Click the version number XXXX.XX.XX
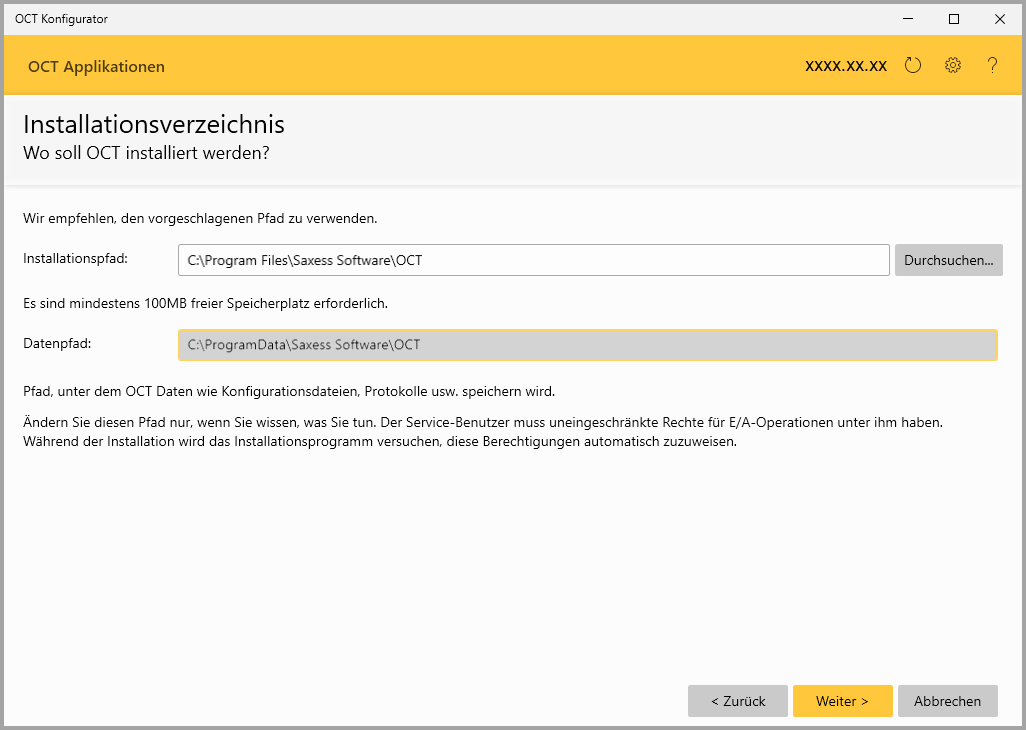This screenshot has width=1026, height=730. point(846,66)
